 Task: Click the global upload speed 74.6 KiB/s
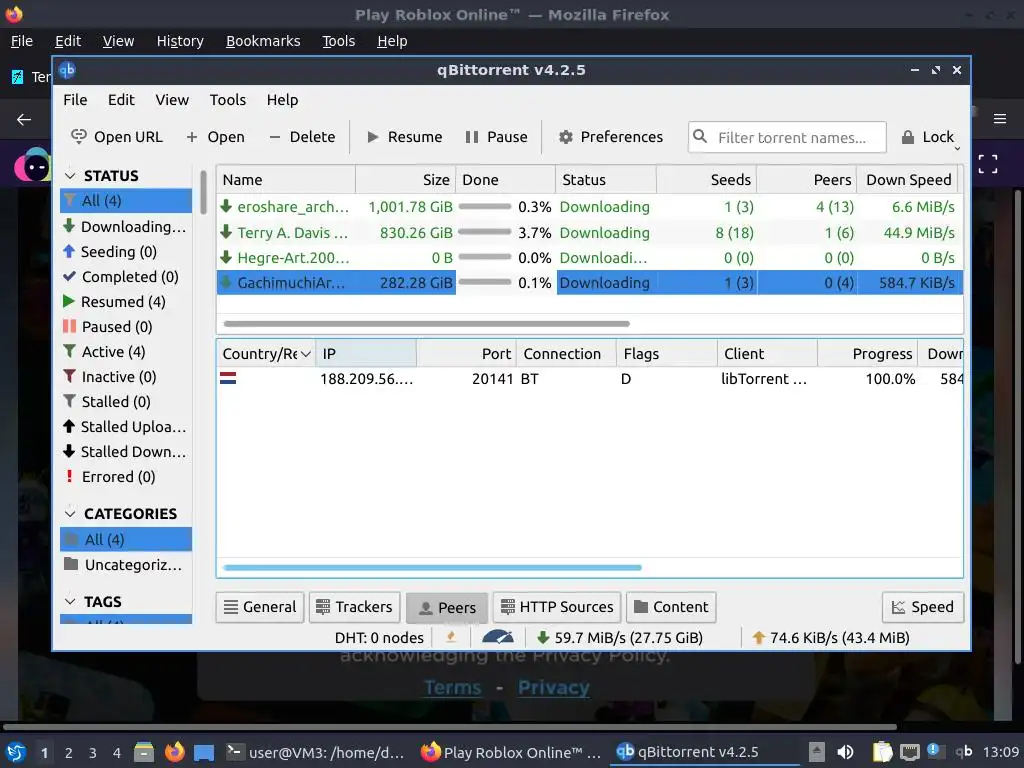click(x=831, y=637)
